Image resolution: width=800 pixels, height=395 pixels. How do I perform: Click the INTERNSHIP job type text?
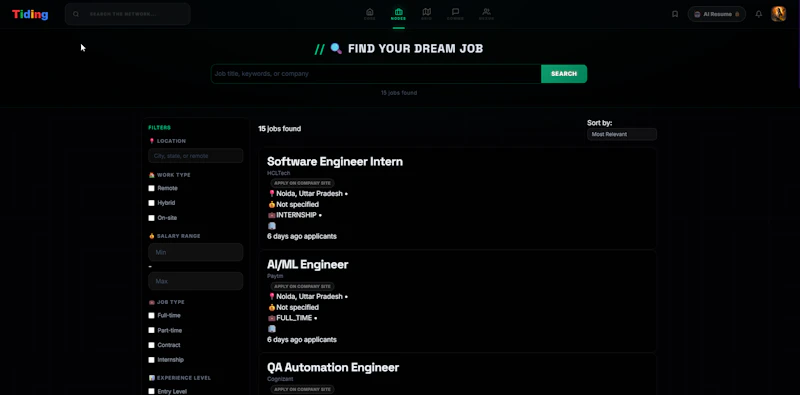pos(296,215)
